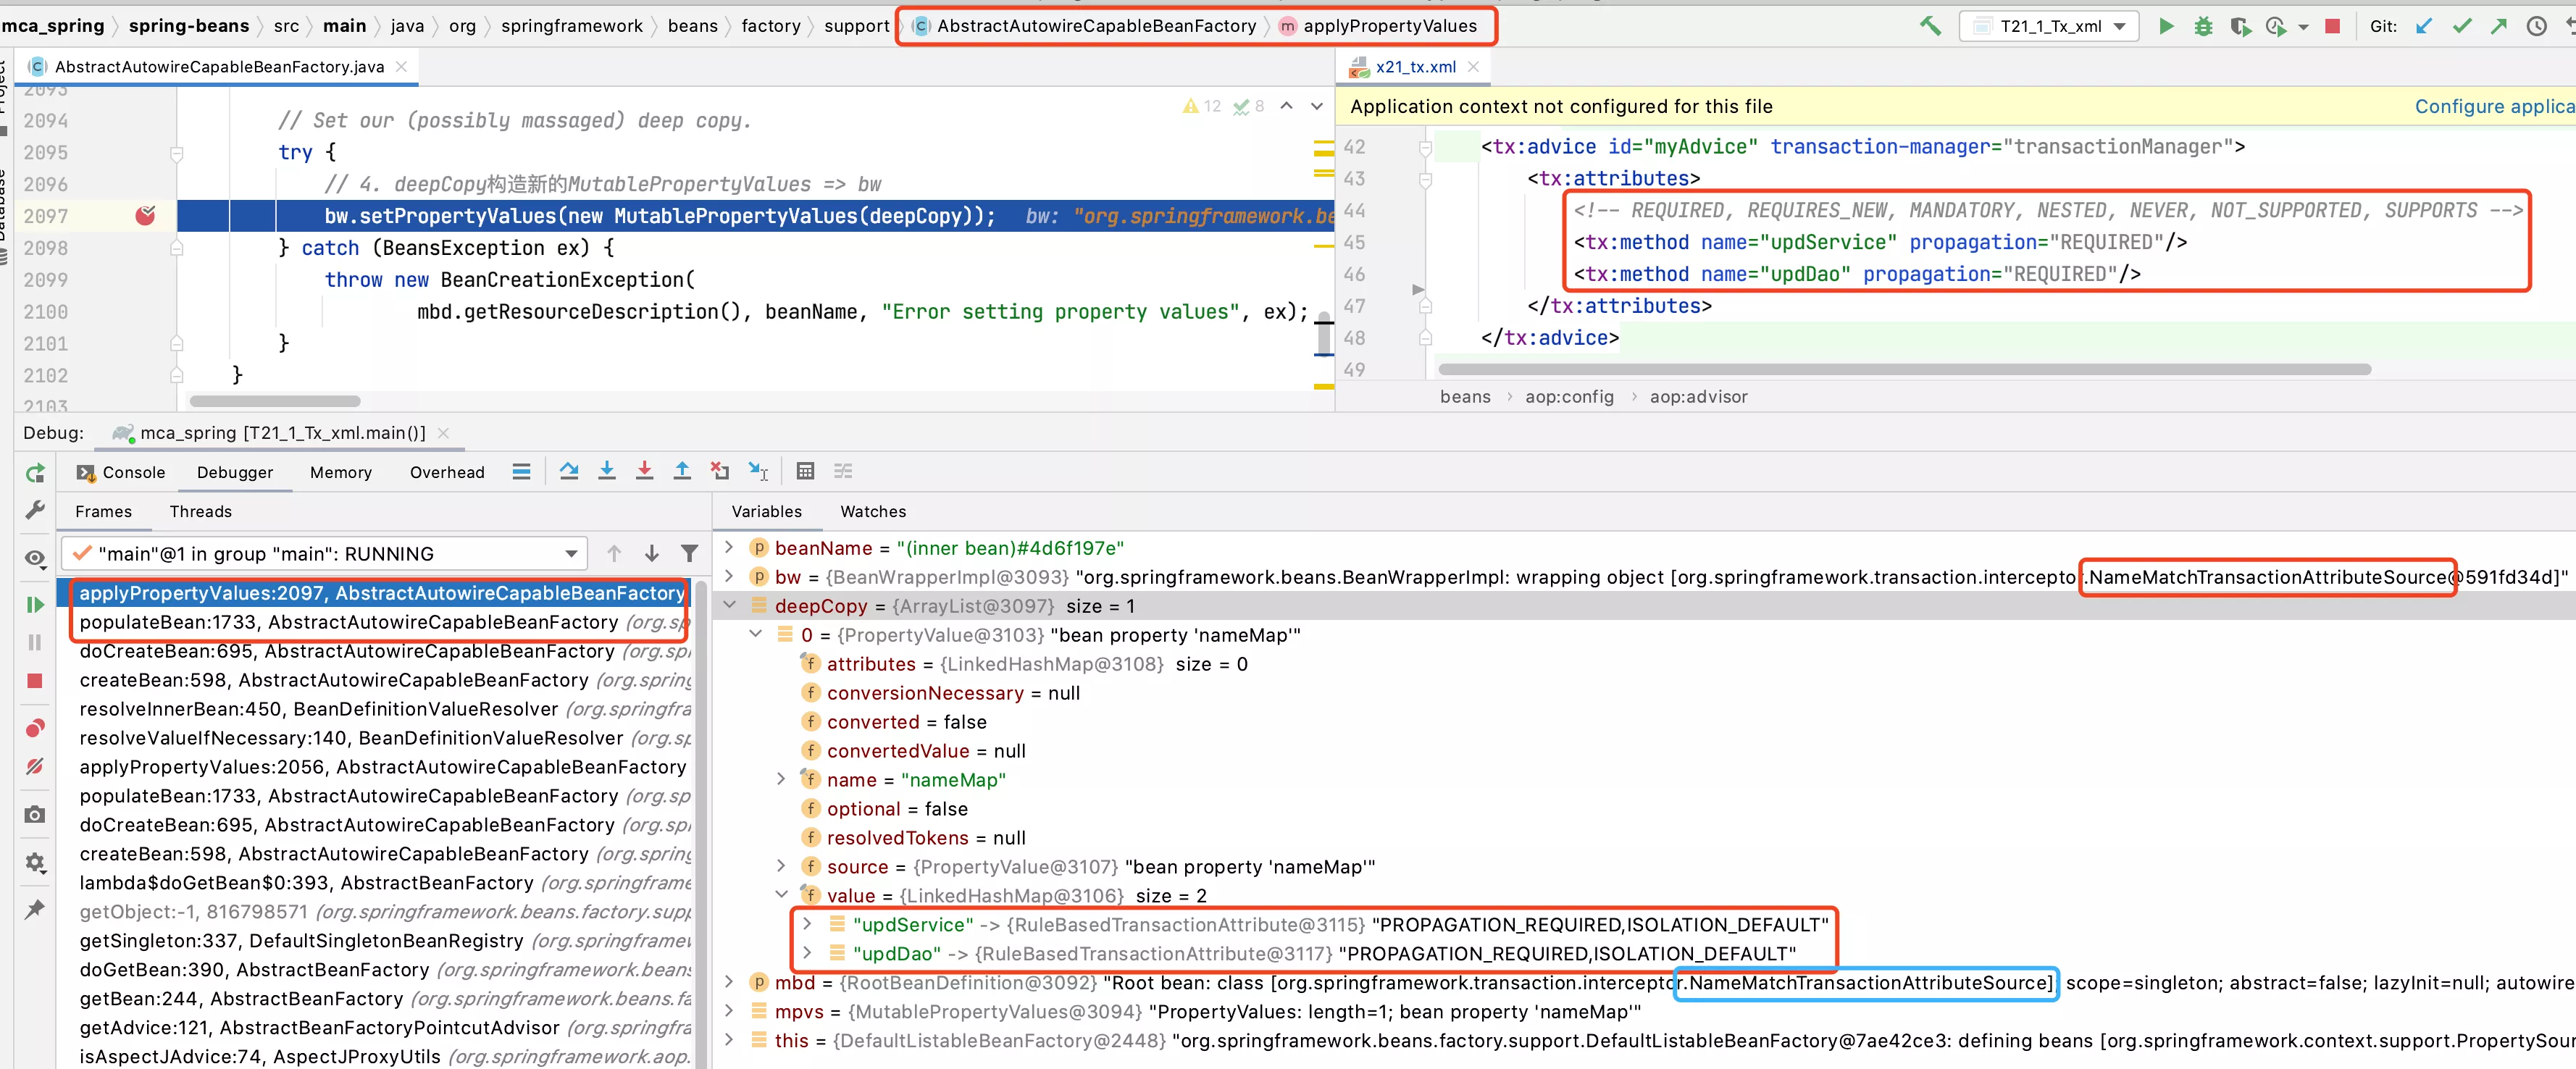The width and height of the screenshot is (2576, 1069).
Task: Open the T21_1_Tx_xml run configuration dropdown
Action: click(x=2049, y=26)
